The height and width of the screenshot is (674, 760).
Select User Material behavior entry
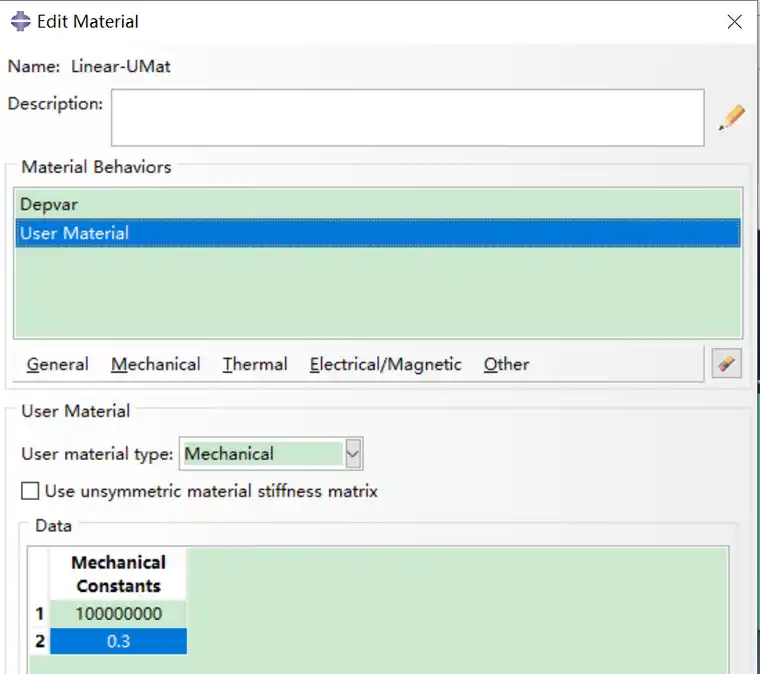pyautogui.click(x=75, y=233)
